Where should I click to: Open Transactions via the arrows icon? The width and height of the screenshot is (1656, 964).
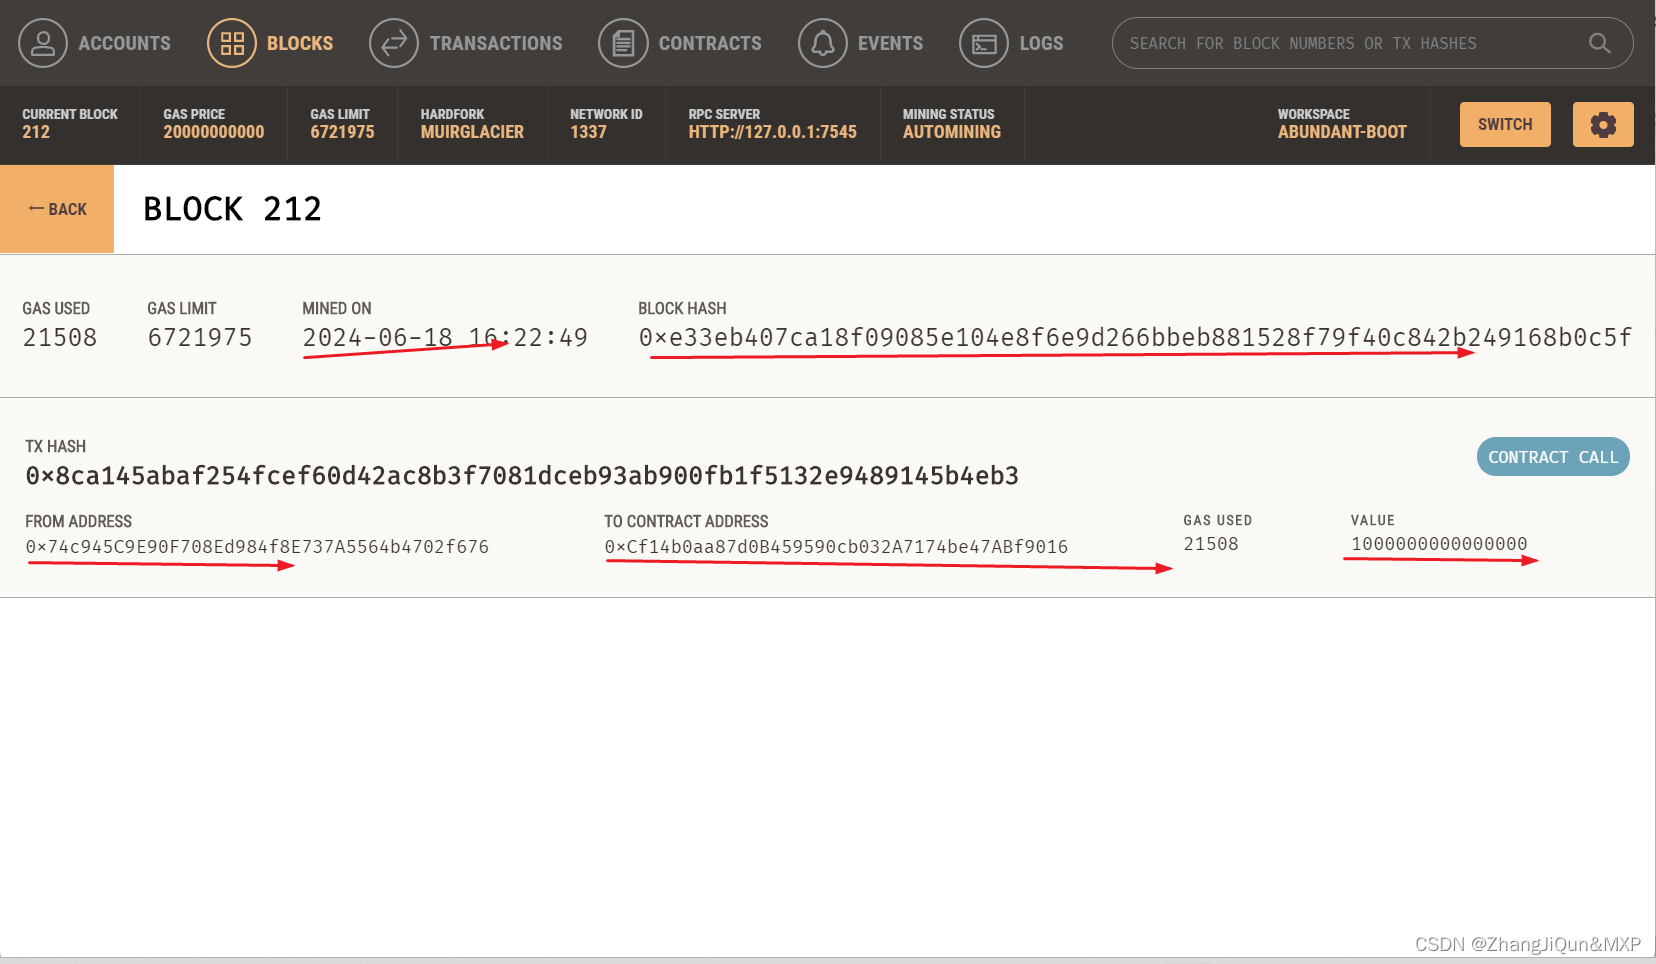click(x=393, y=43)
